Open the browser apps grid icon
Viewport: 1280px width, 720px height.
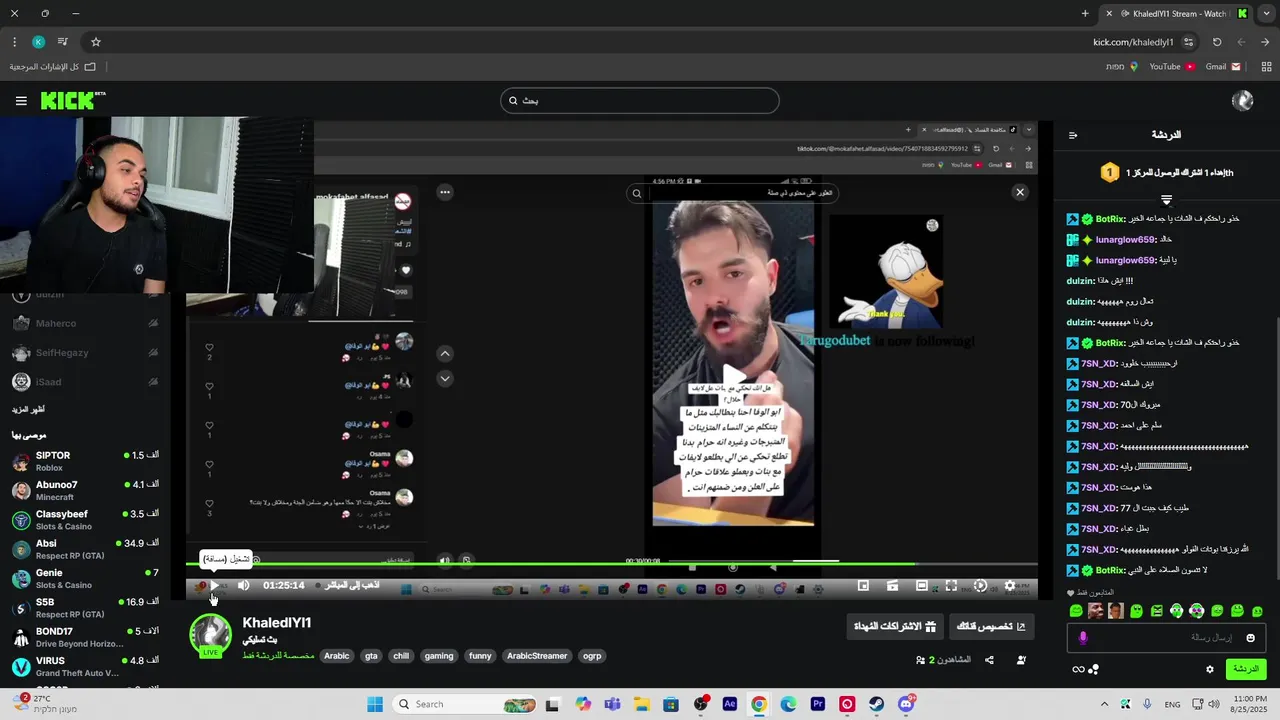tap(1265, 67)
